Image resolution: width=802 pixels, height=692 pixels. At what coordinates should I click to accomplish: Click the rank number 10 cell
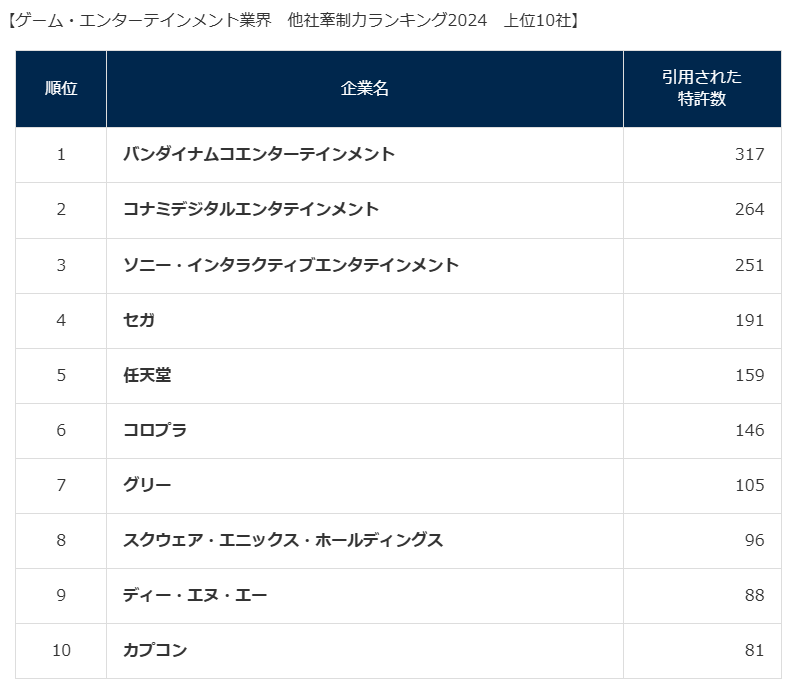61,650
